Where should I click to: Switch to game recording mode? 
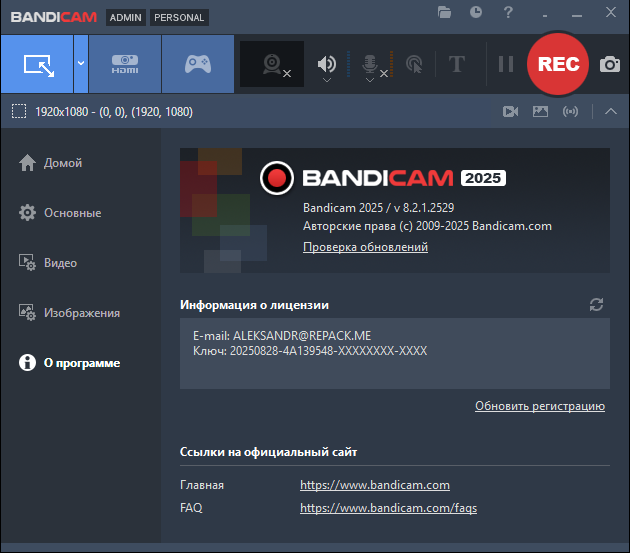198,64
